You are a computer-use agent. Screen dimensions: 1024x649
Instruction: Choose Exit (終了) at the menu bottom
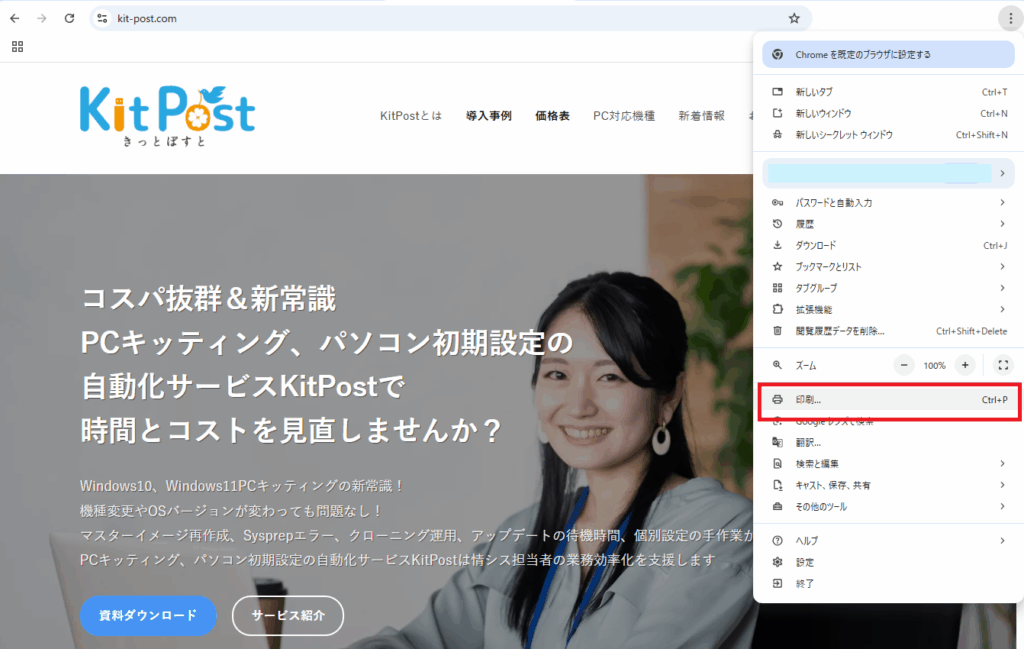888,584
